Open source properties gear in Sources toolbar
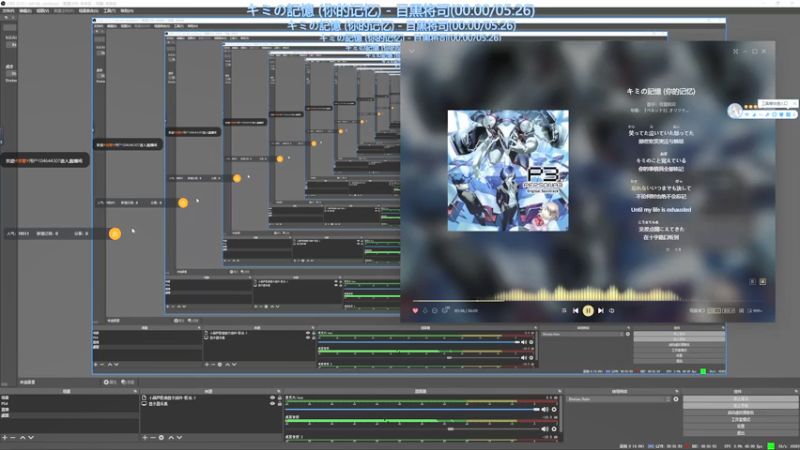This screenshot has width=800, height=450. (161, 438)
